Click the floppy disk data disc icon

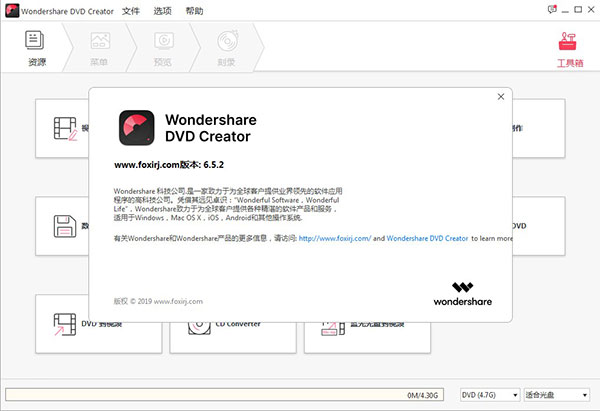pos(65,226)
